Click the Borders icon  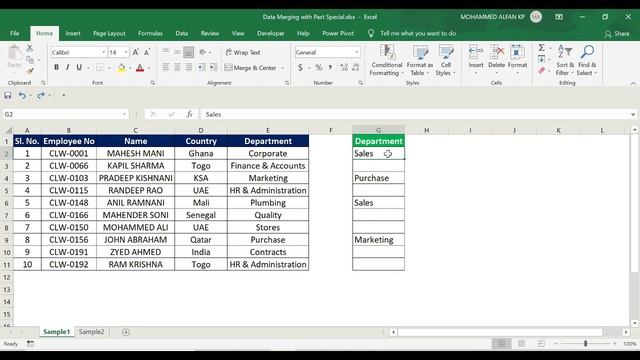(100, 67)
